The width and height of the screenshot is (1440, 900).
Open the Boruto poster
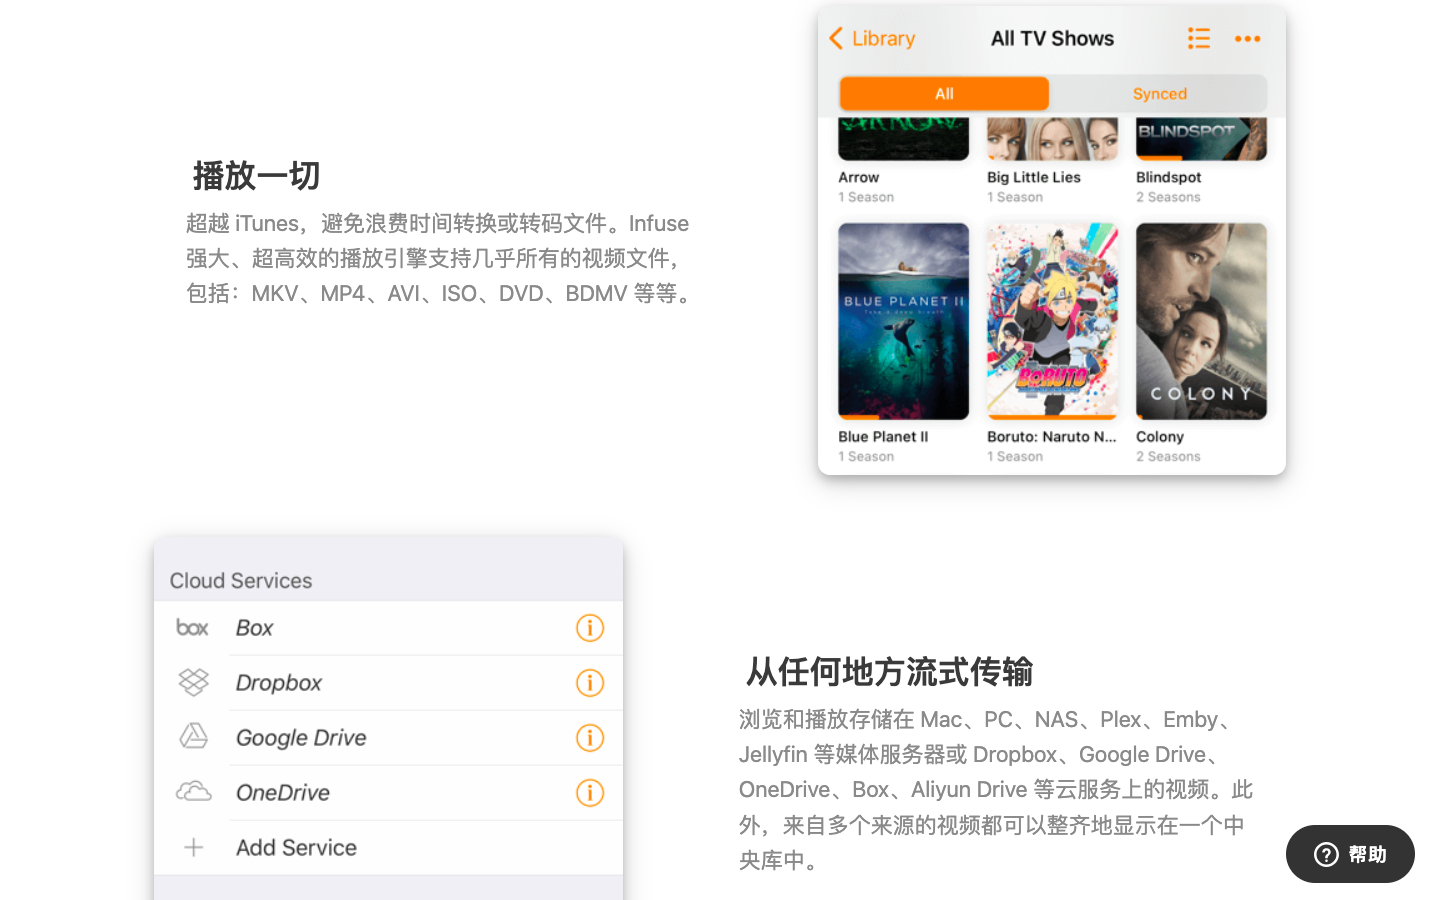[1052, 321]
